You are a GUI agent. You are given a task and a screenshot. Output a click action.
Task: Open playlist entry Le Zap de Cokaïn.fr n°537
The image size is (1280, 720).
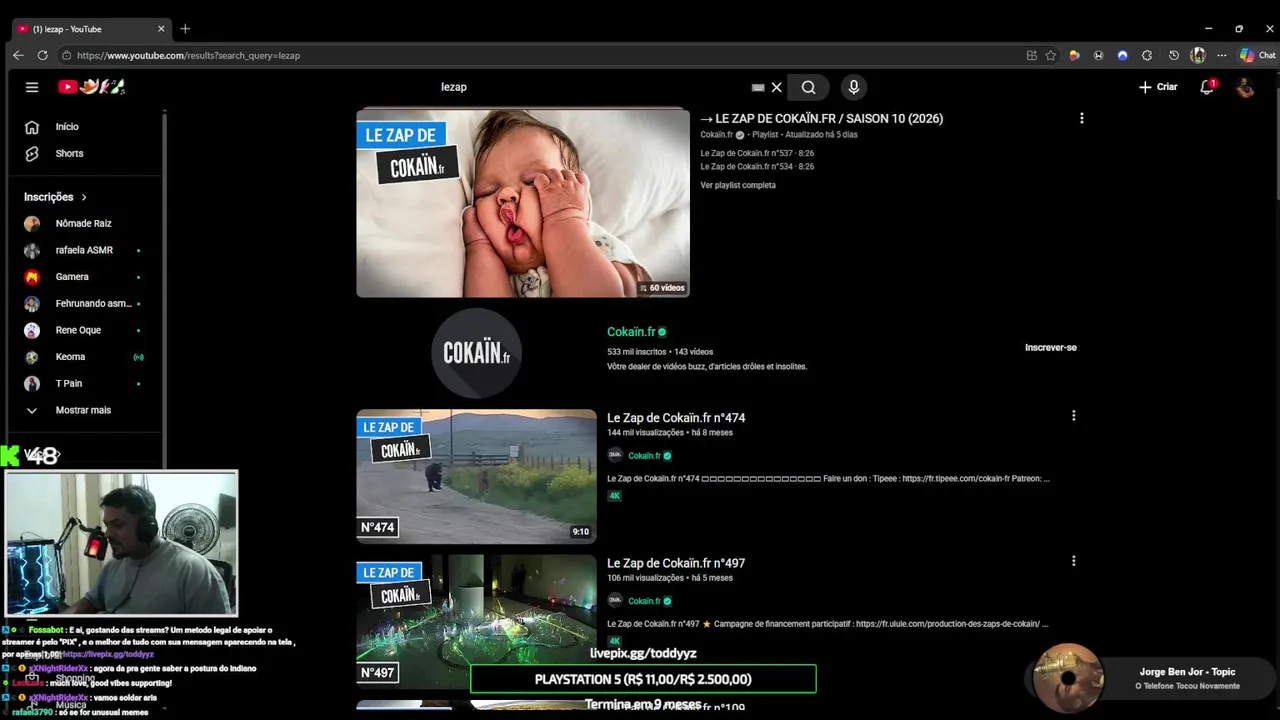[757, 153]
